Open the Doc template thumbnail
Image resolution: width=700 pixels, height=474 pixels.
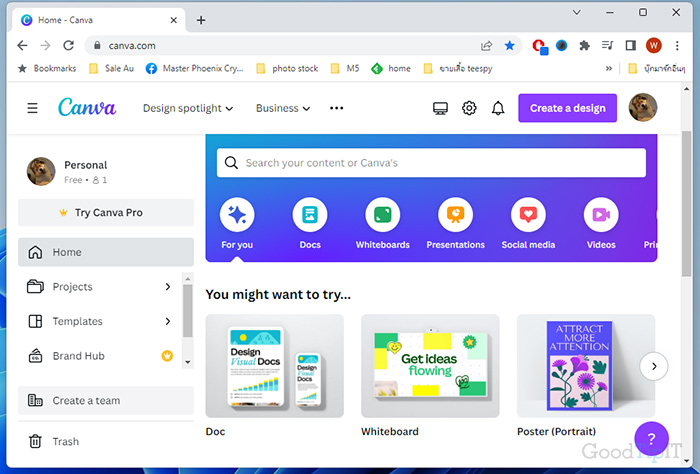(275, 366)
